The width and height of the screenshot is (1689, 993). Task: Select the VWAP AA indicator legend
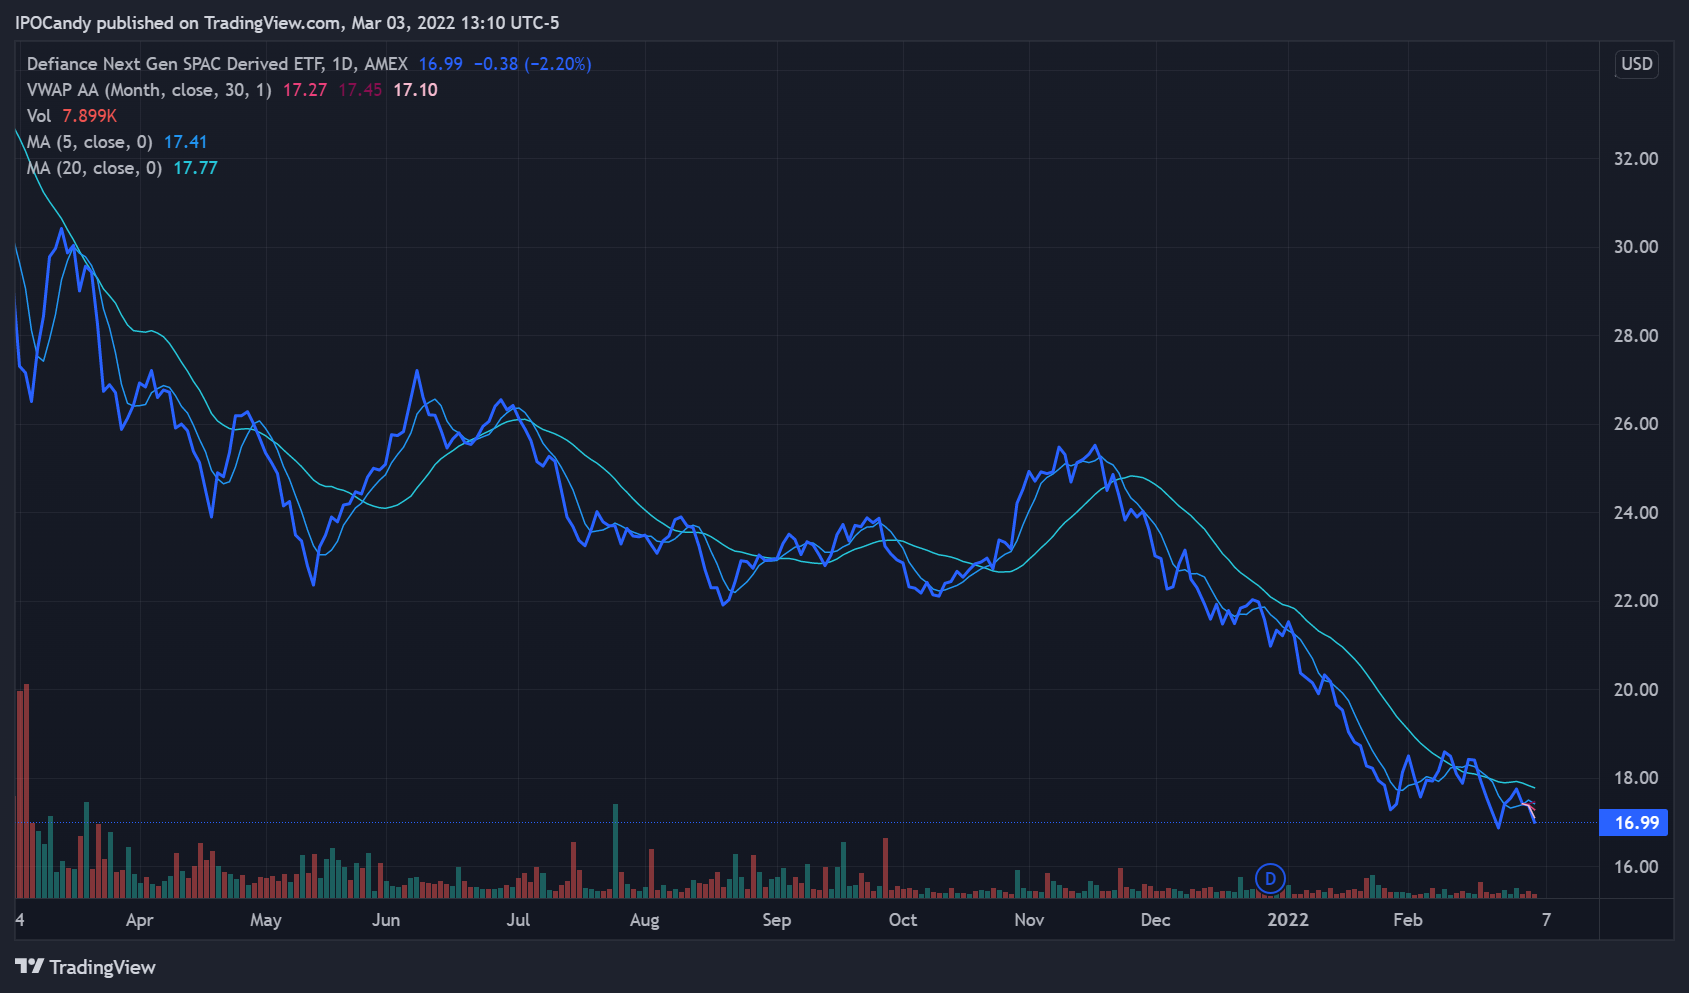coord(149,90)
